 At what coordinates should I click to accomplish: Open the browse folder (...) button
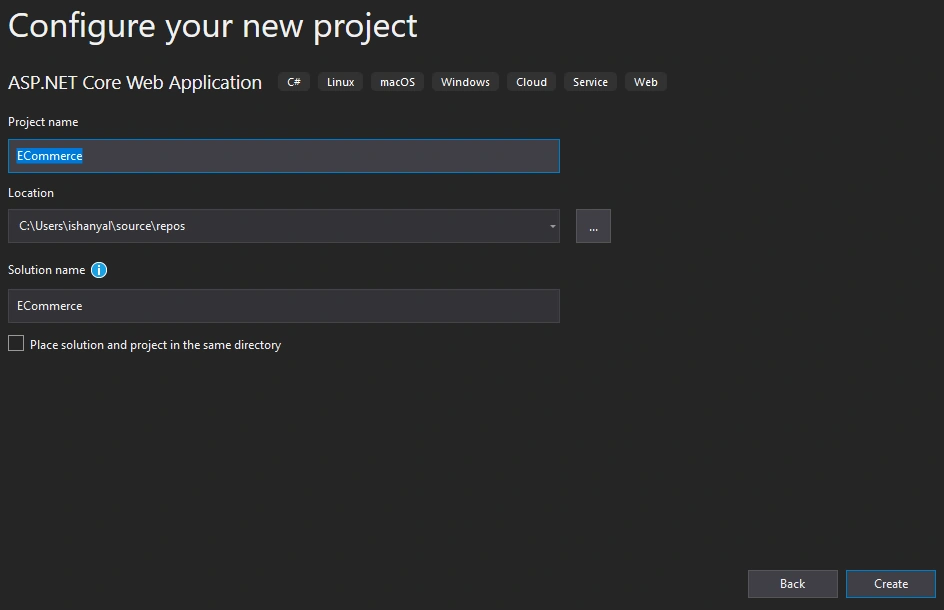[593, 226]
